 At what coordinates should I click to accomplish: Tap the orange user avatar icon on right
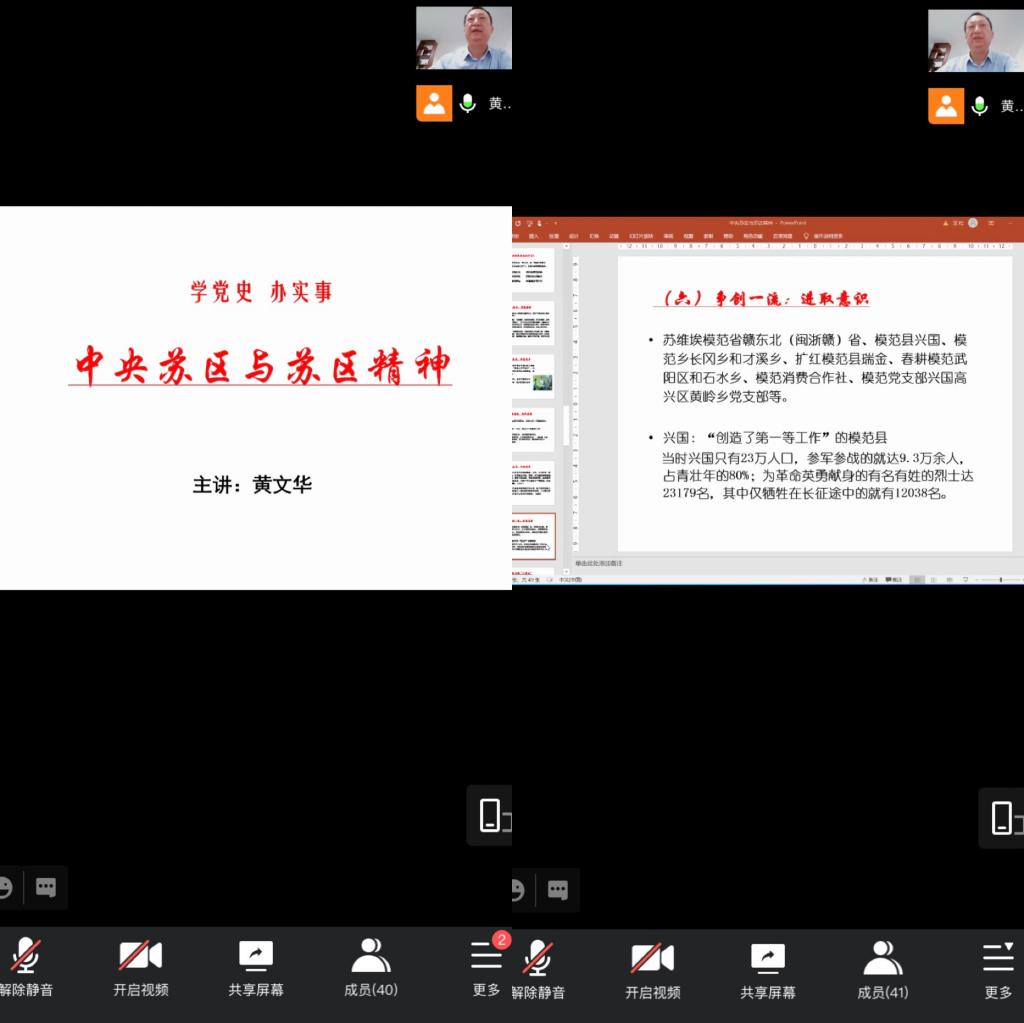(x=946, y=105)
